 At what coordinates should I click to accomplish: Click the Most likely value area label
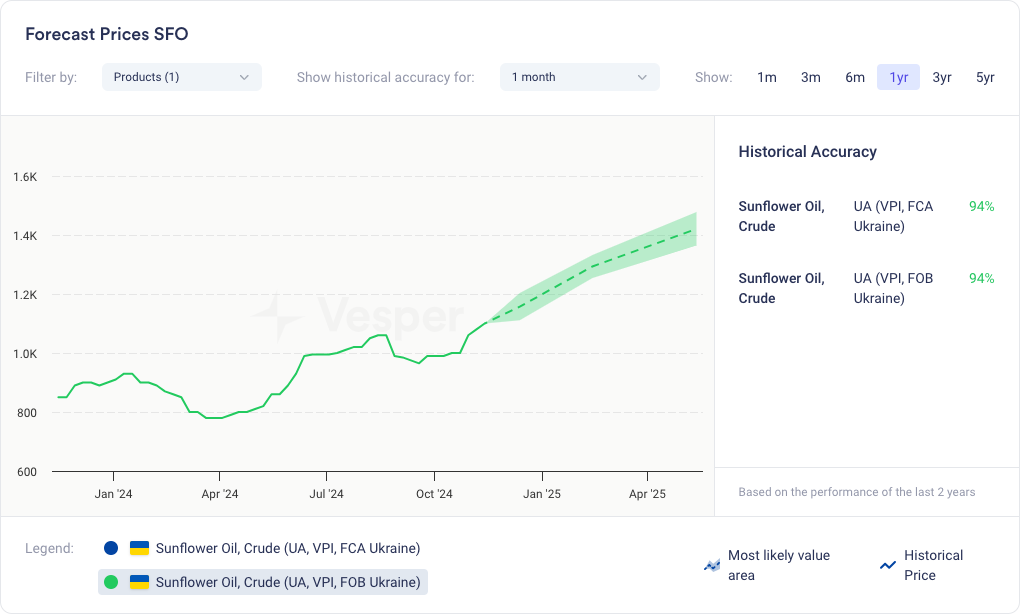(779, 565)
